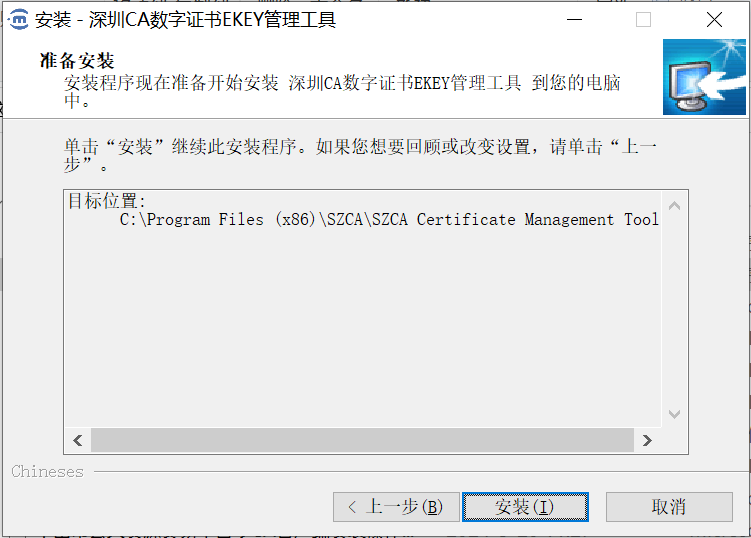Click the empty area of the summary box
751x538 pixels.
[x=360, y=330]
